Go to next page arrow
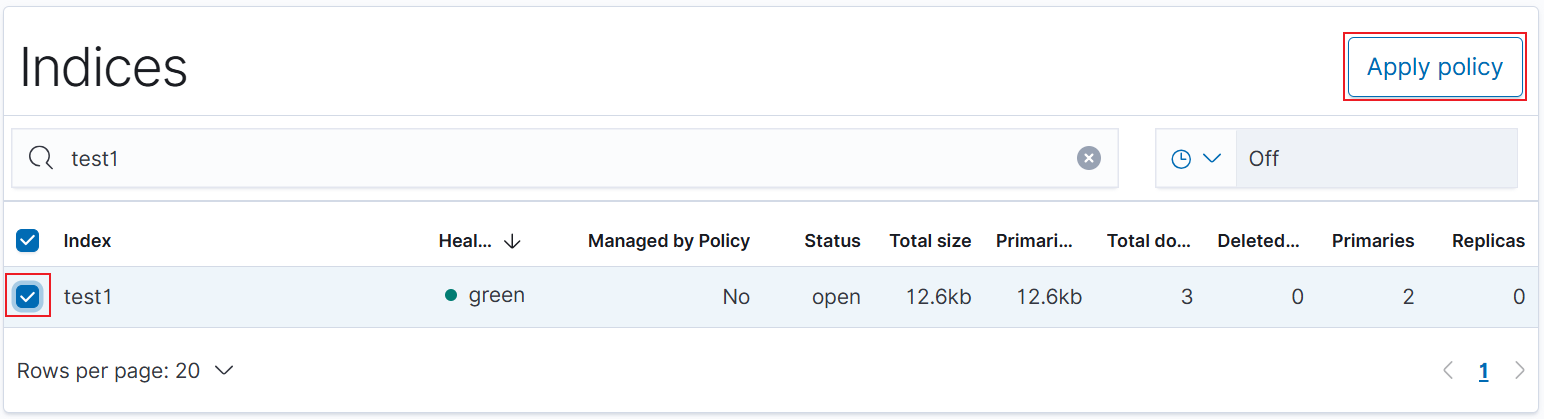This screenshot has width=1544, height=419. 1520,371
